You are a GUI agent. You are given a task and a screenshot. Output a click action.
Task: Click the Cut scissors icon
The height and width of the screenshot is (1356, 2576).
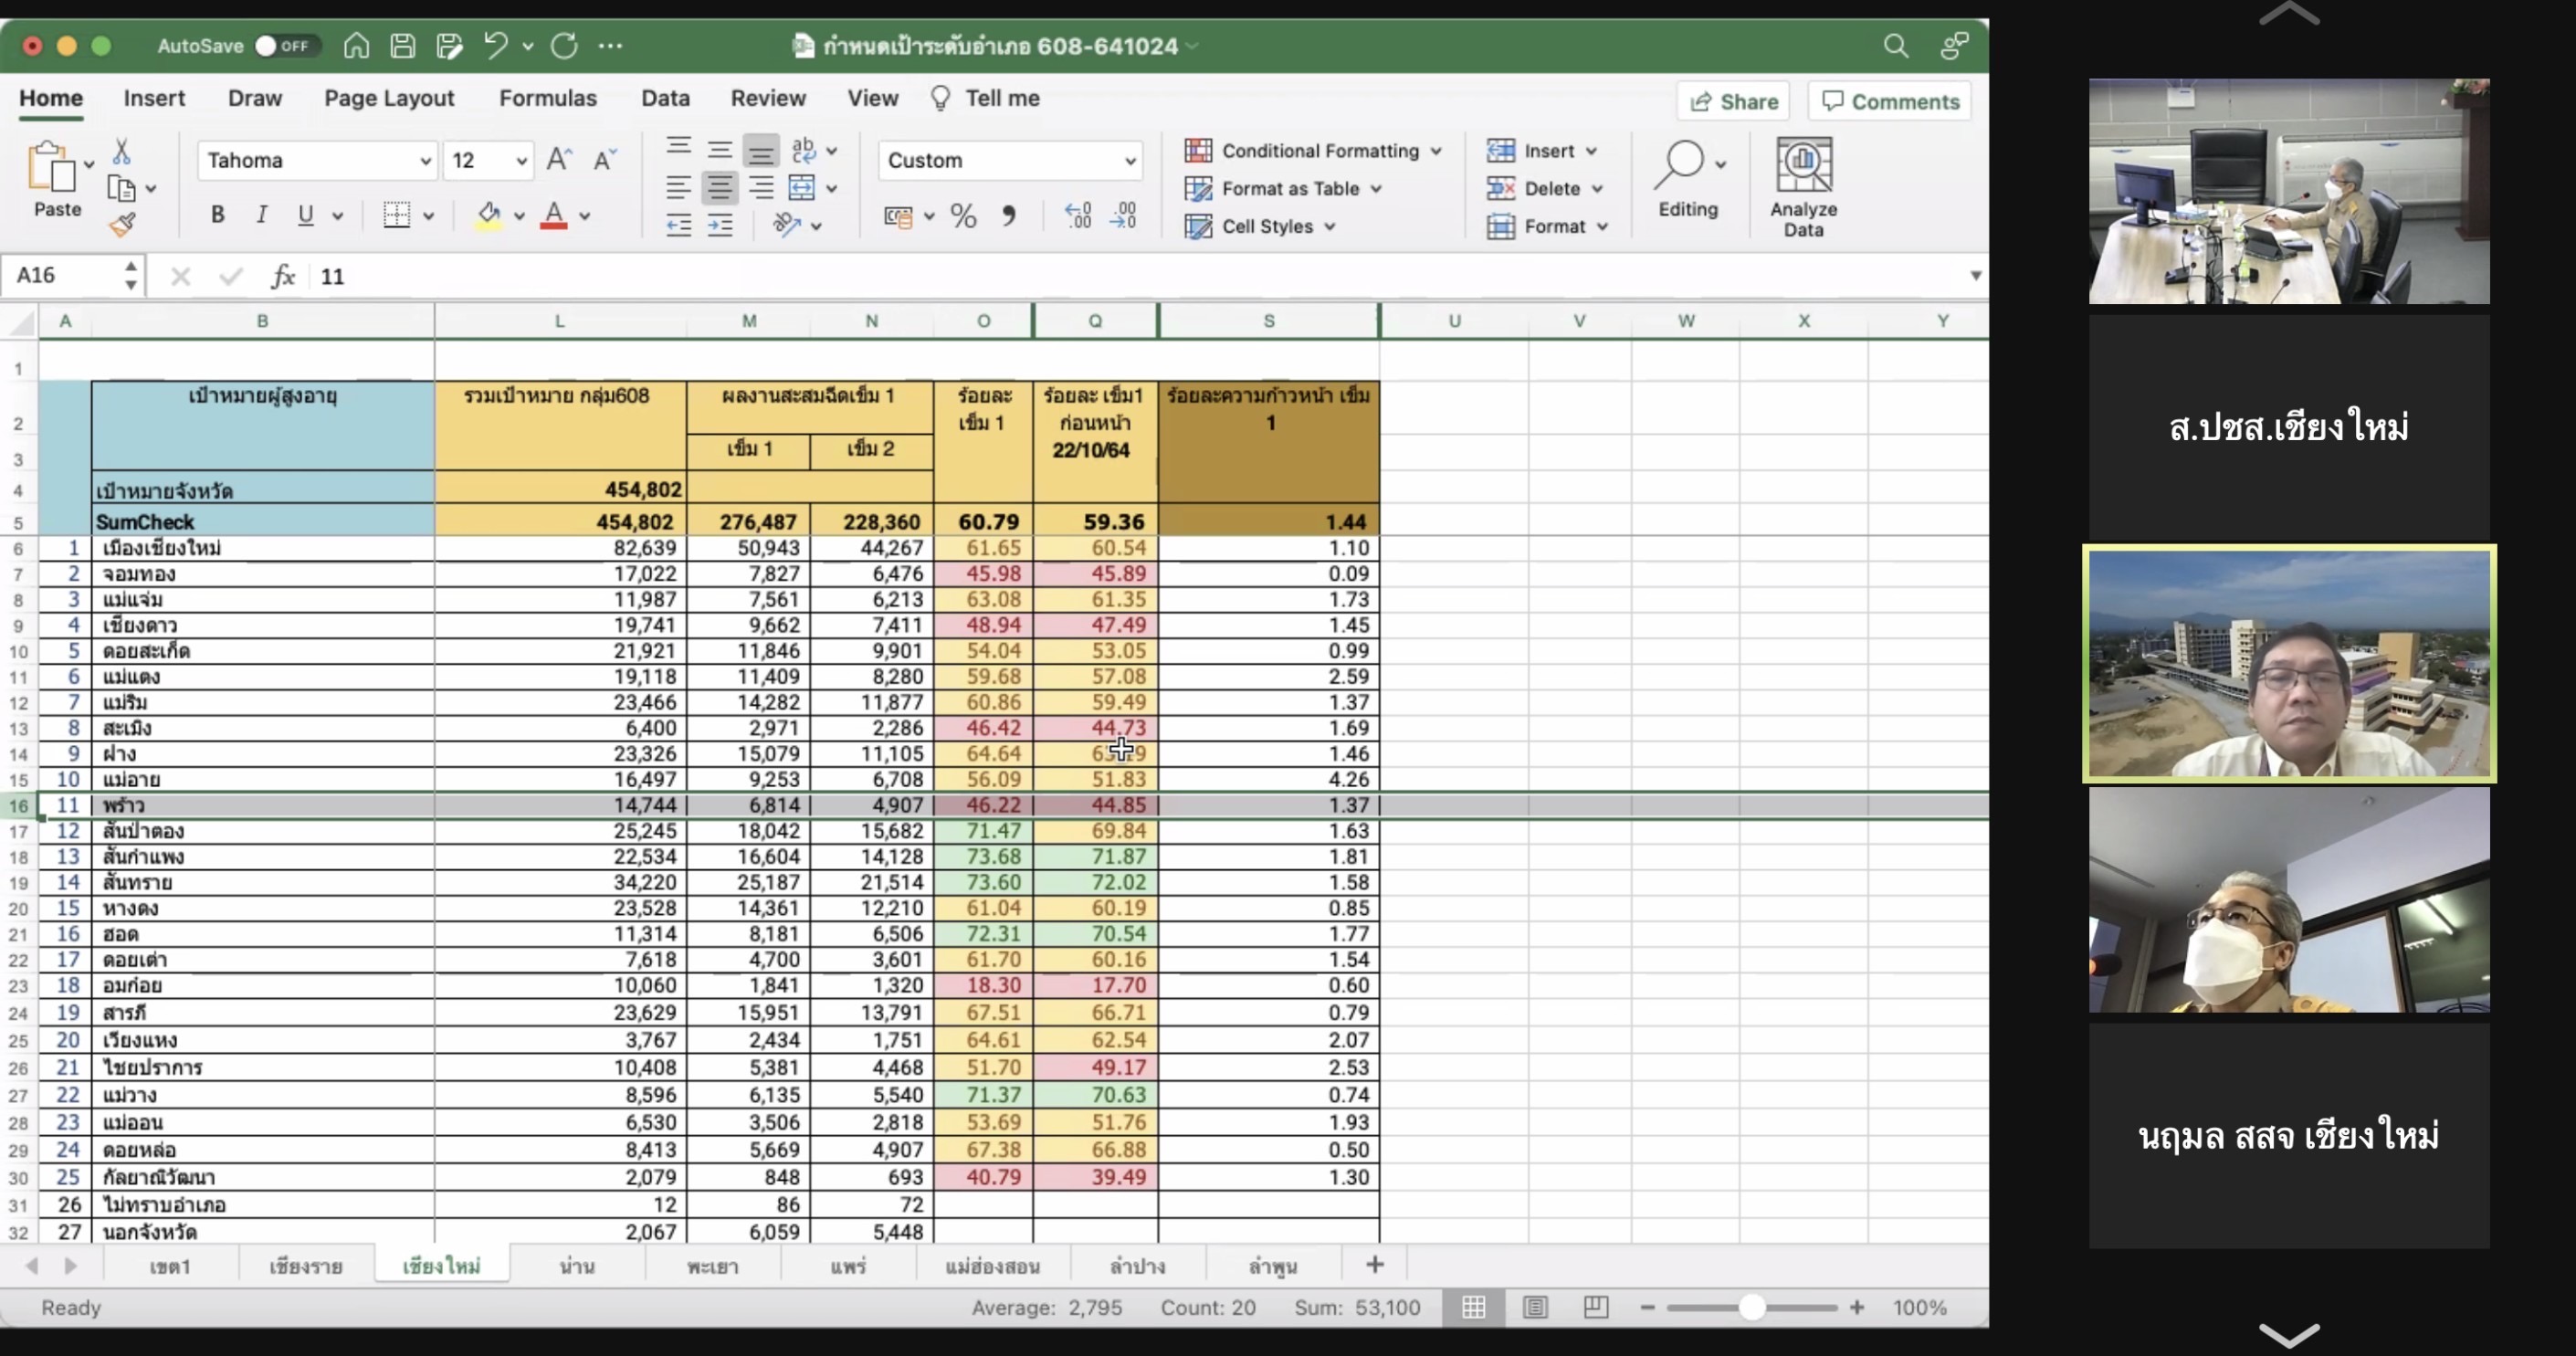click(121, 152)
